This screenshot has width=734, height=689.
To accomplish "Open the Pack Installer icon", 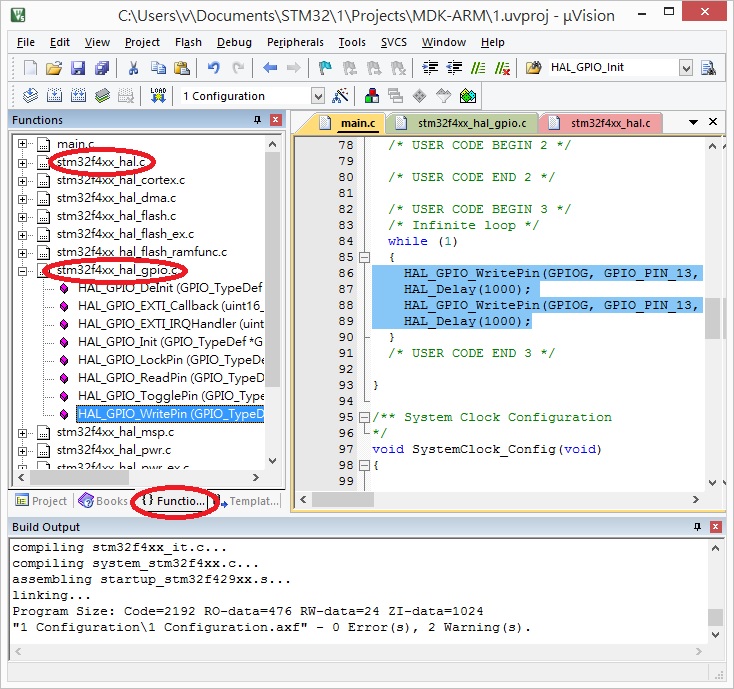I will click(x=468, y=96).
